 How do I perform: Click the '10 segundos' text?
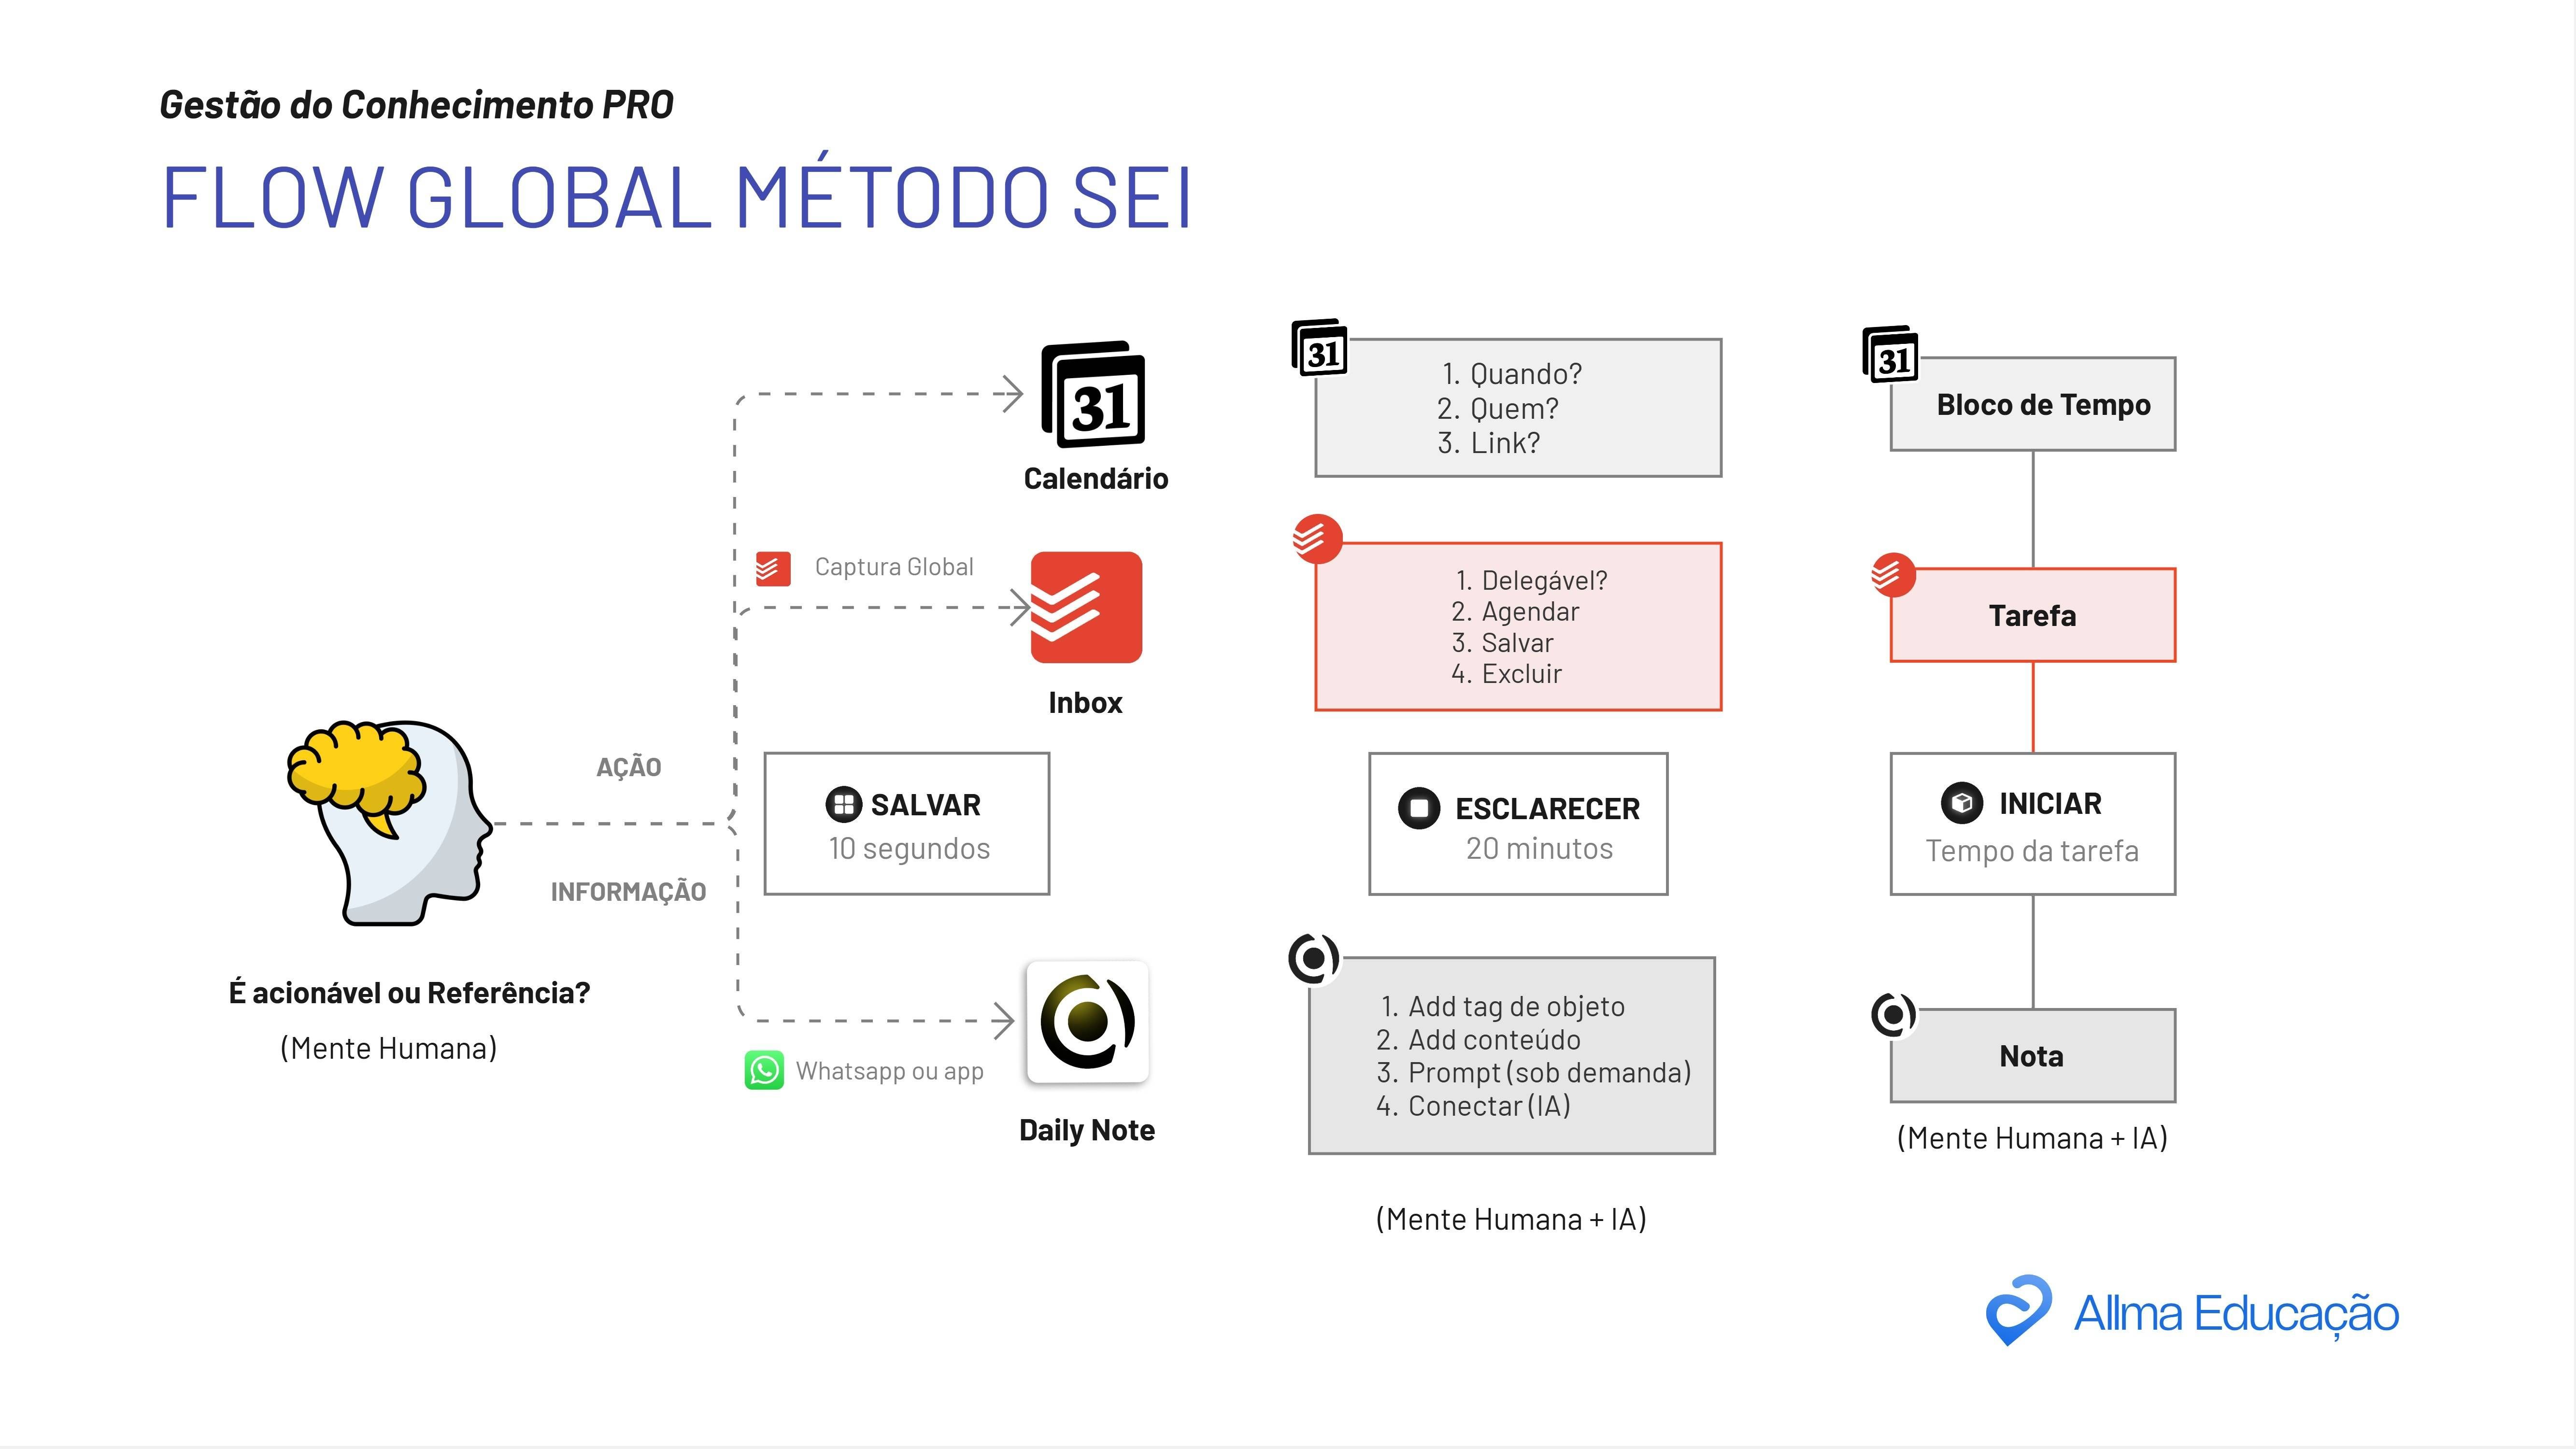click(x=909, y=848)
